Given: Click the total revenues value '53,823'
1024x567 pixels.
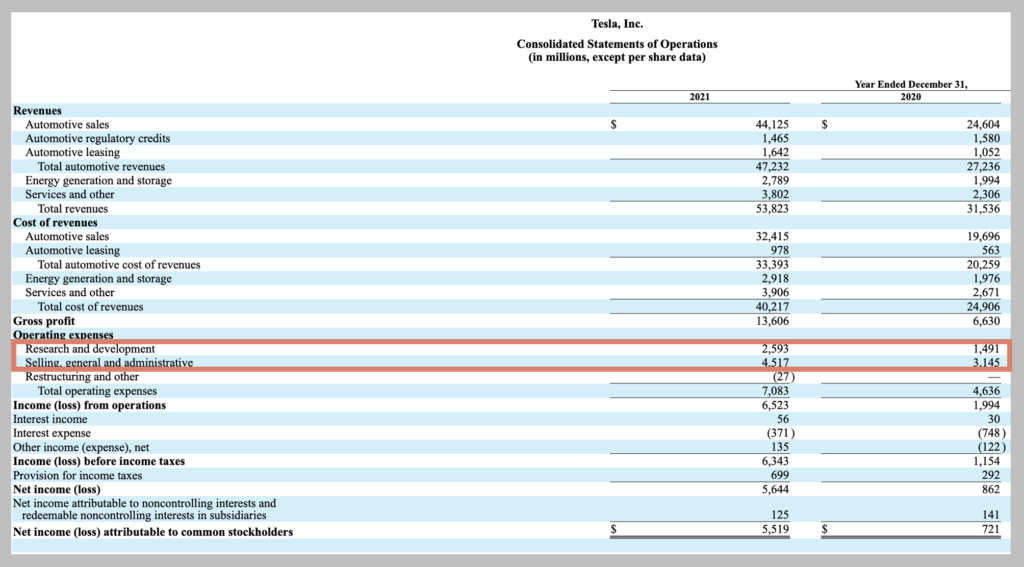Looking at the screenshot, I should [x=772, y=209].
